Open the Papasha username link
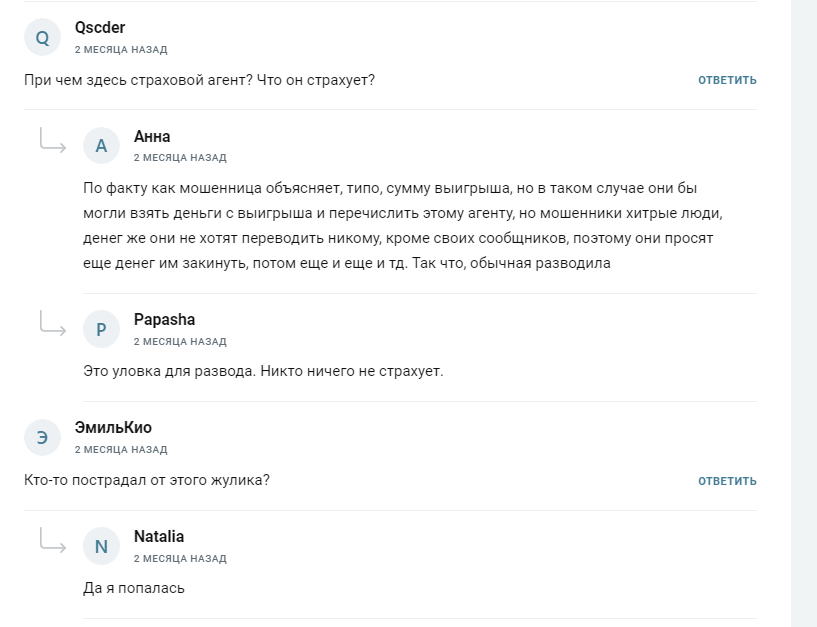 164,319
